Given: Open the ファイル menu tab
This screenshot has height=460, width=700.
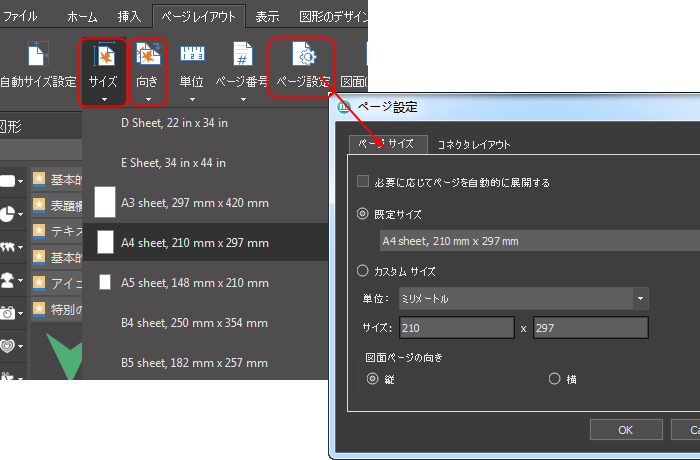Looking at the screenshot, I should [x=21, y=17].
